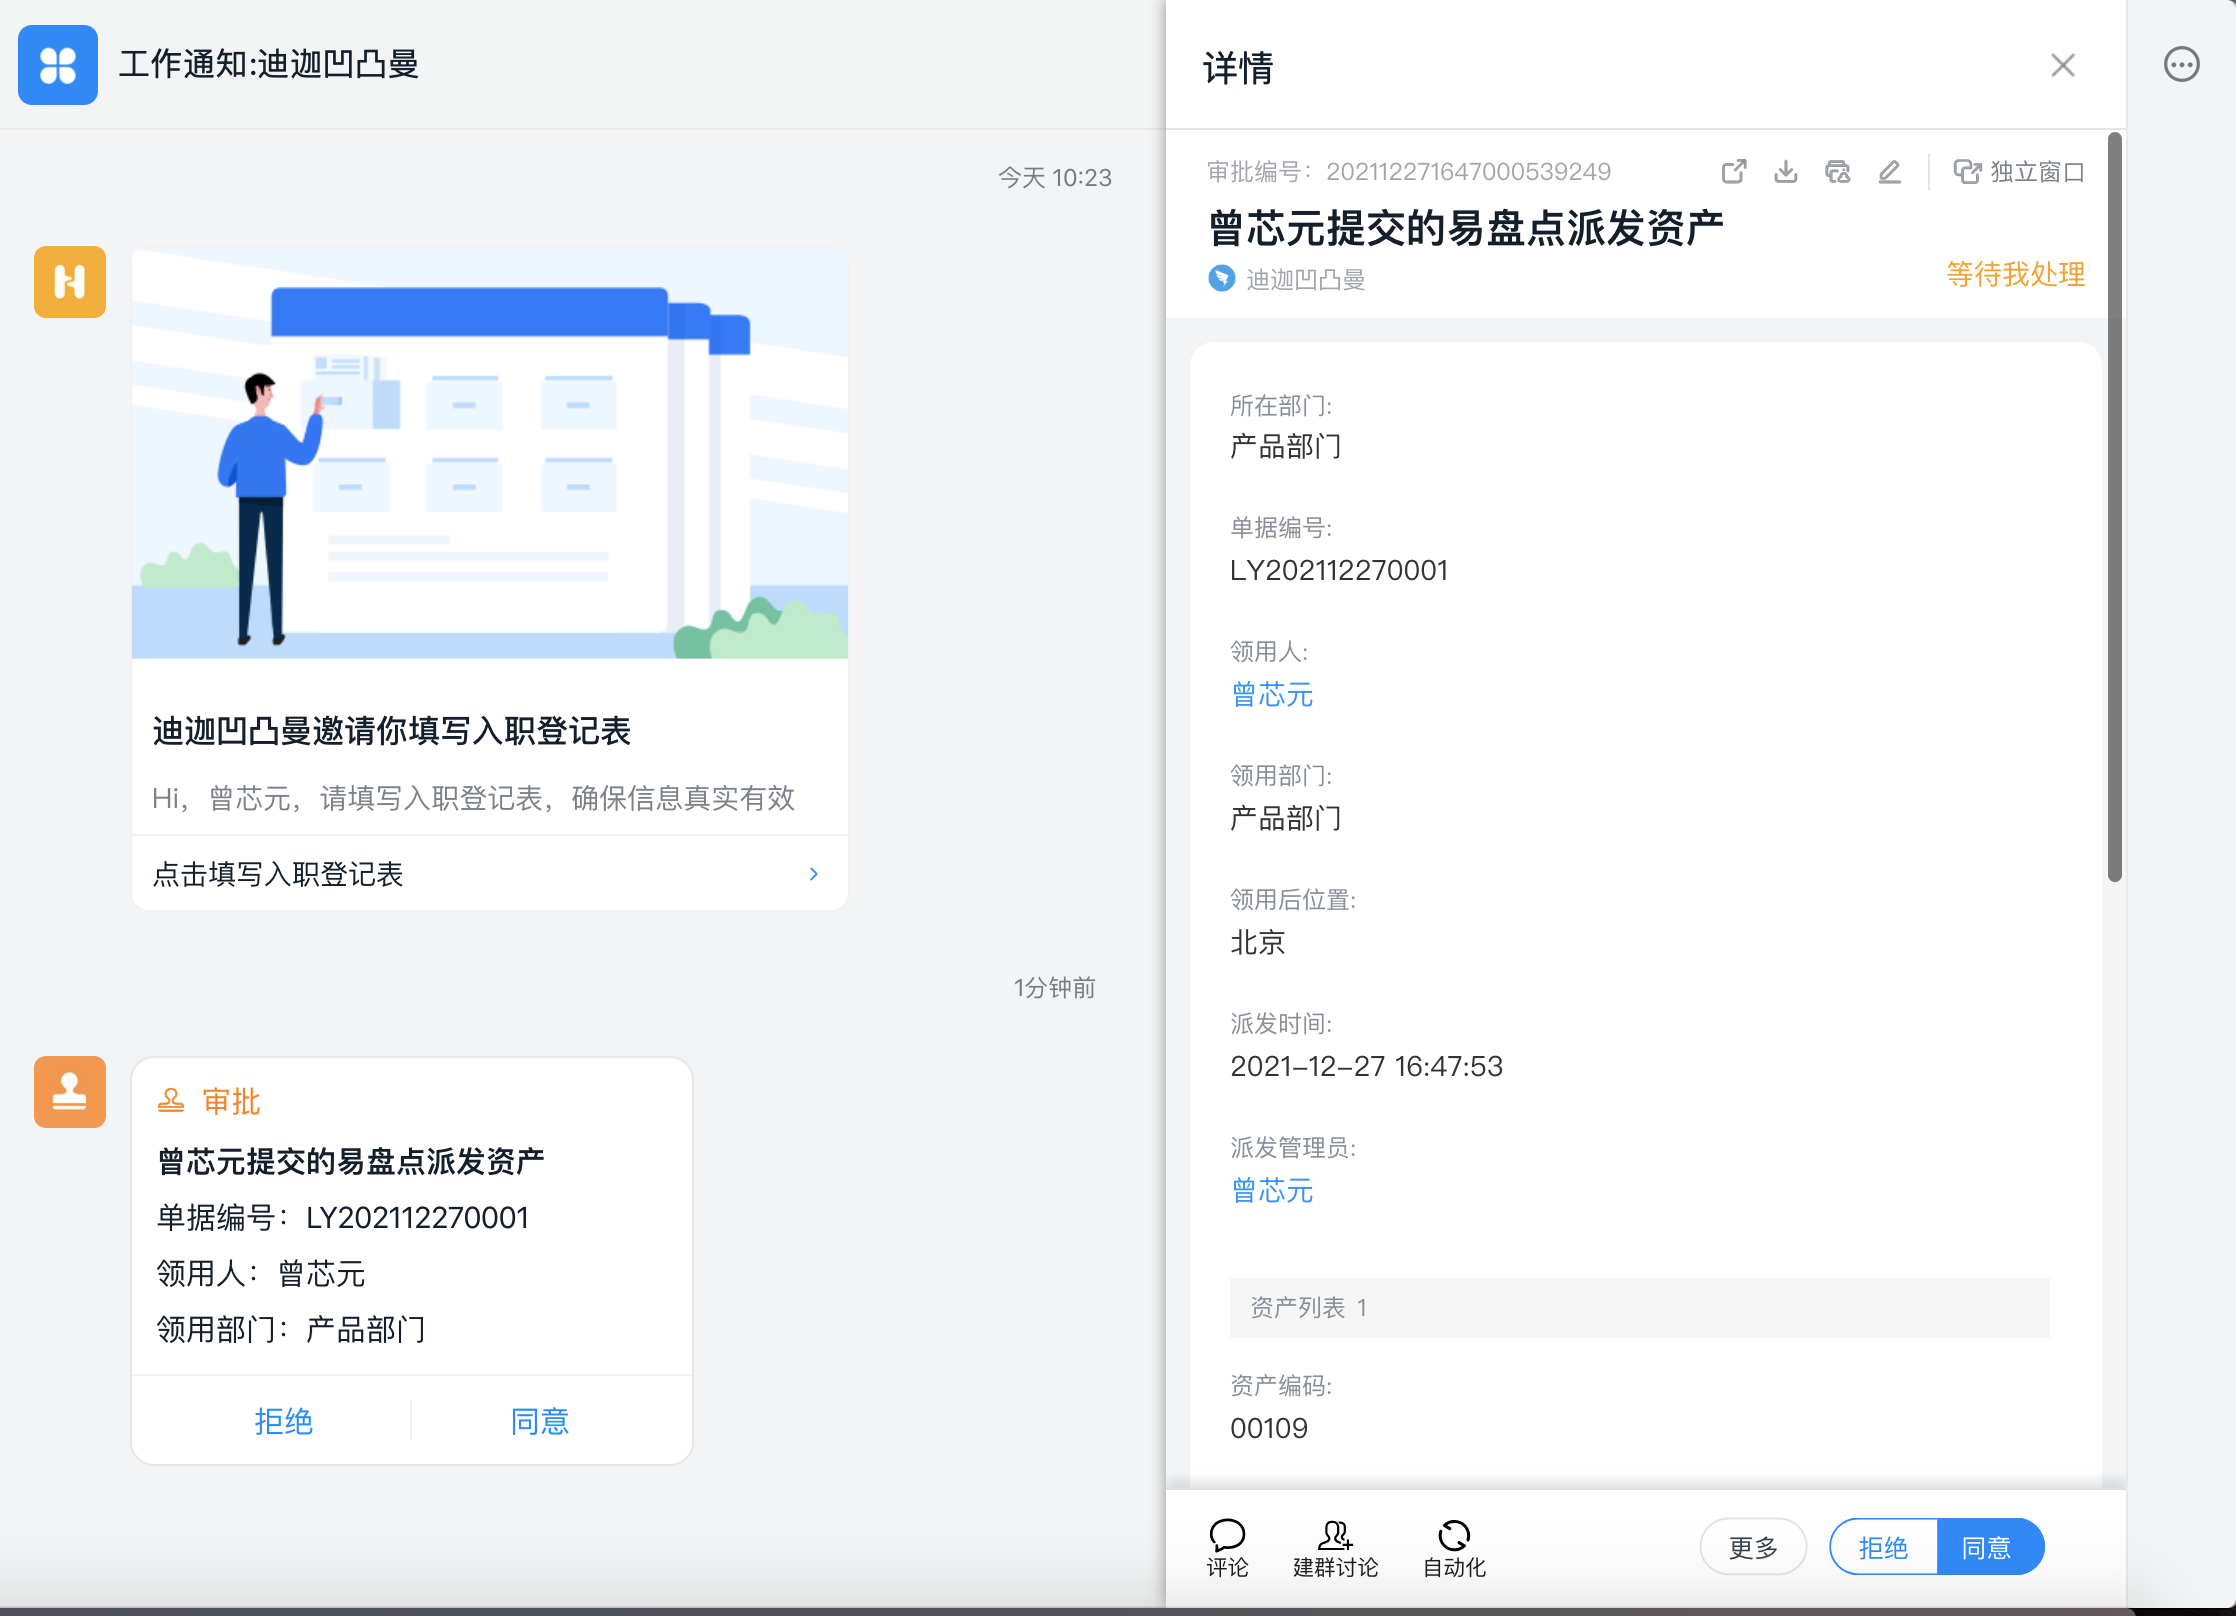The height and width of the screenshot is (1616, 2236).
Task: Expand the 更多 options button
Action: [x=1753, y=1547]
